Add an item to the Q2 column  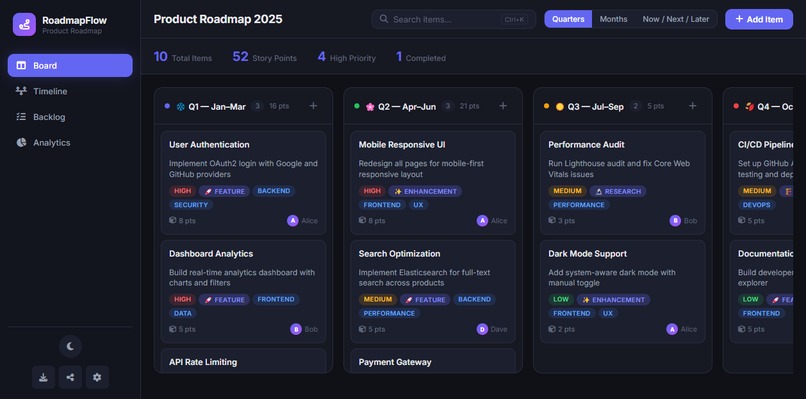(x=503, y=106)
